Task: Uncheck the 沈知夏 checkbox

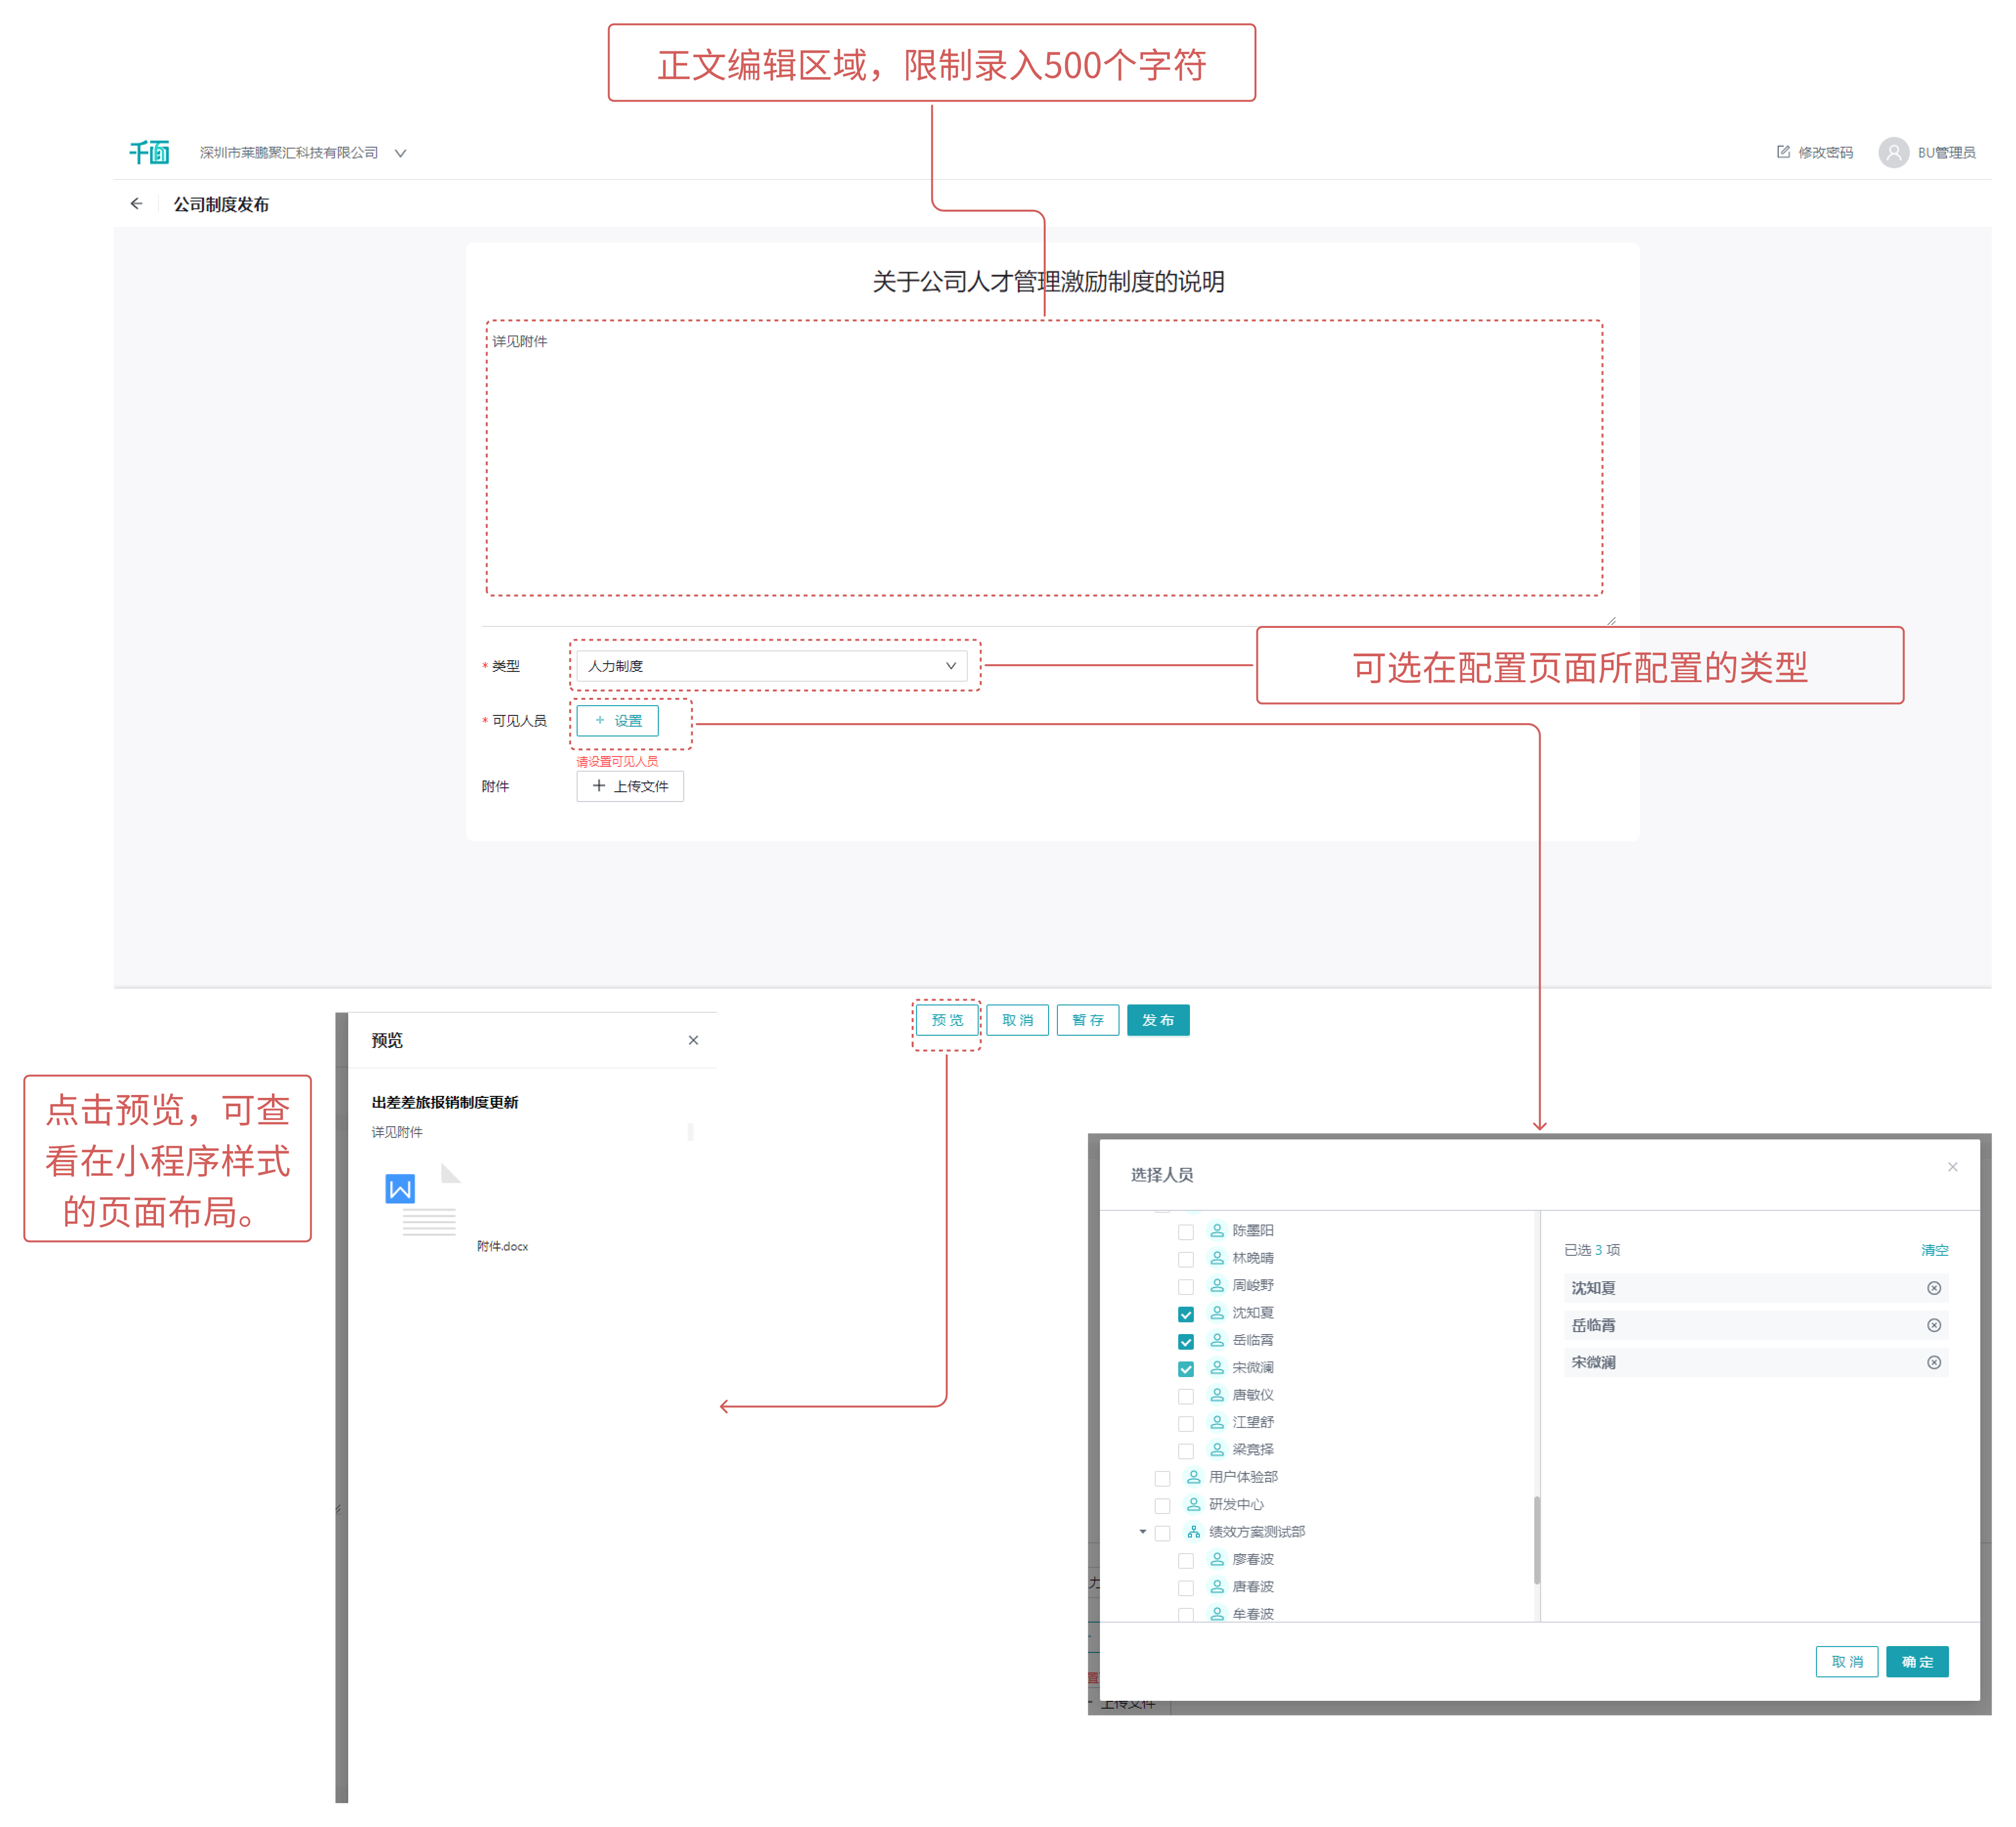Action: 1185,1314
